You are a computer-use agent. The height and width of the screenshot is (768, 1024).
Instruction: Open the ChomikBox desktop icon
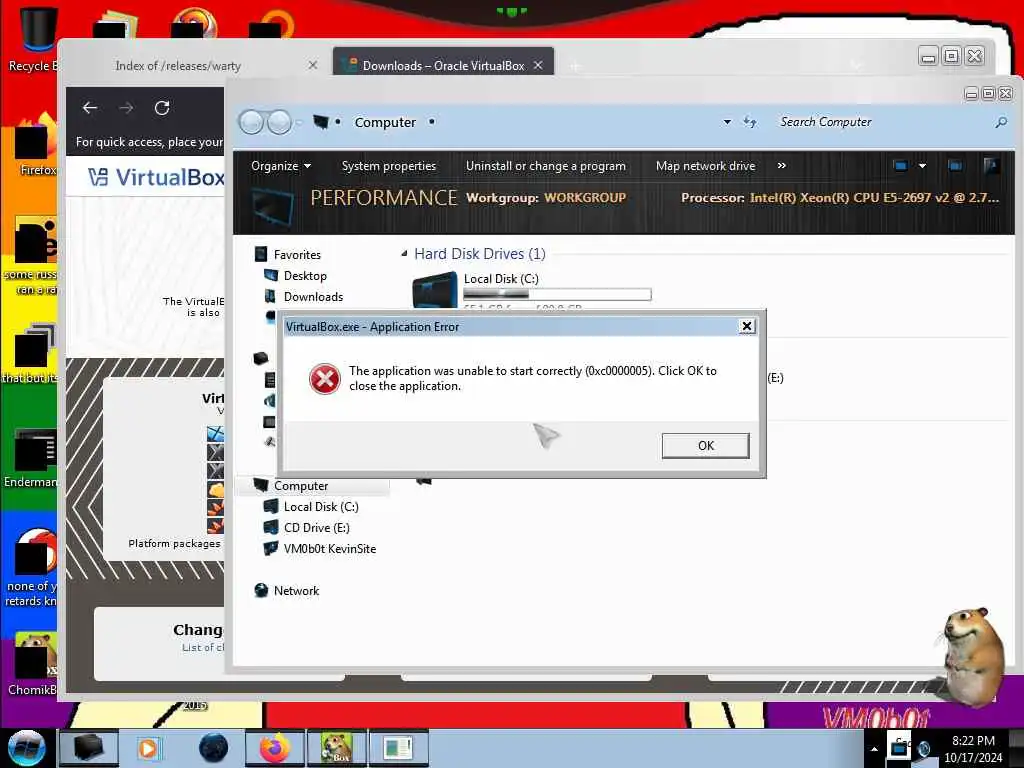(33, 663)
